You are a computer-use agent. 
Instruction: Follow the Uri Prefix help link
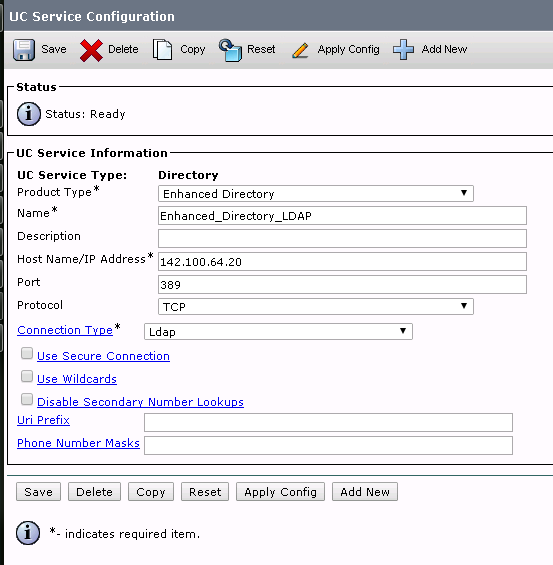coord(43,420)
